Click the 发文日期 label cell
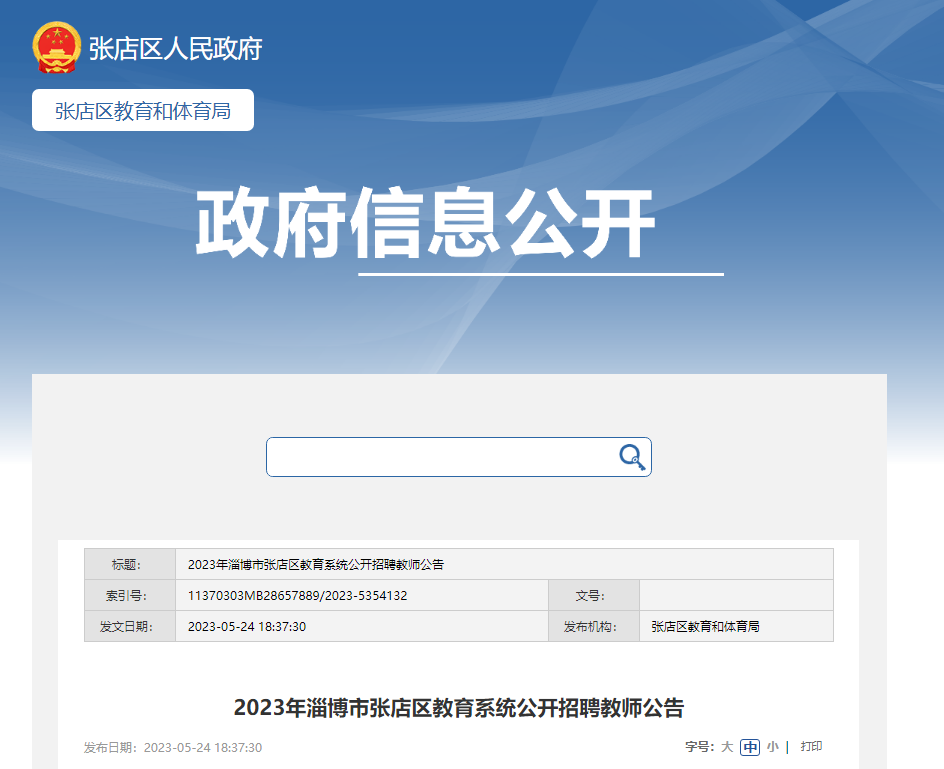Viewport: 944px width, 769px height. 130,626
